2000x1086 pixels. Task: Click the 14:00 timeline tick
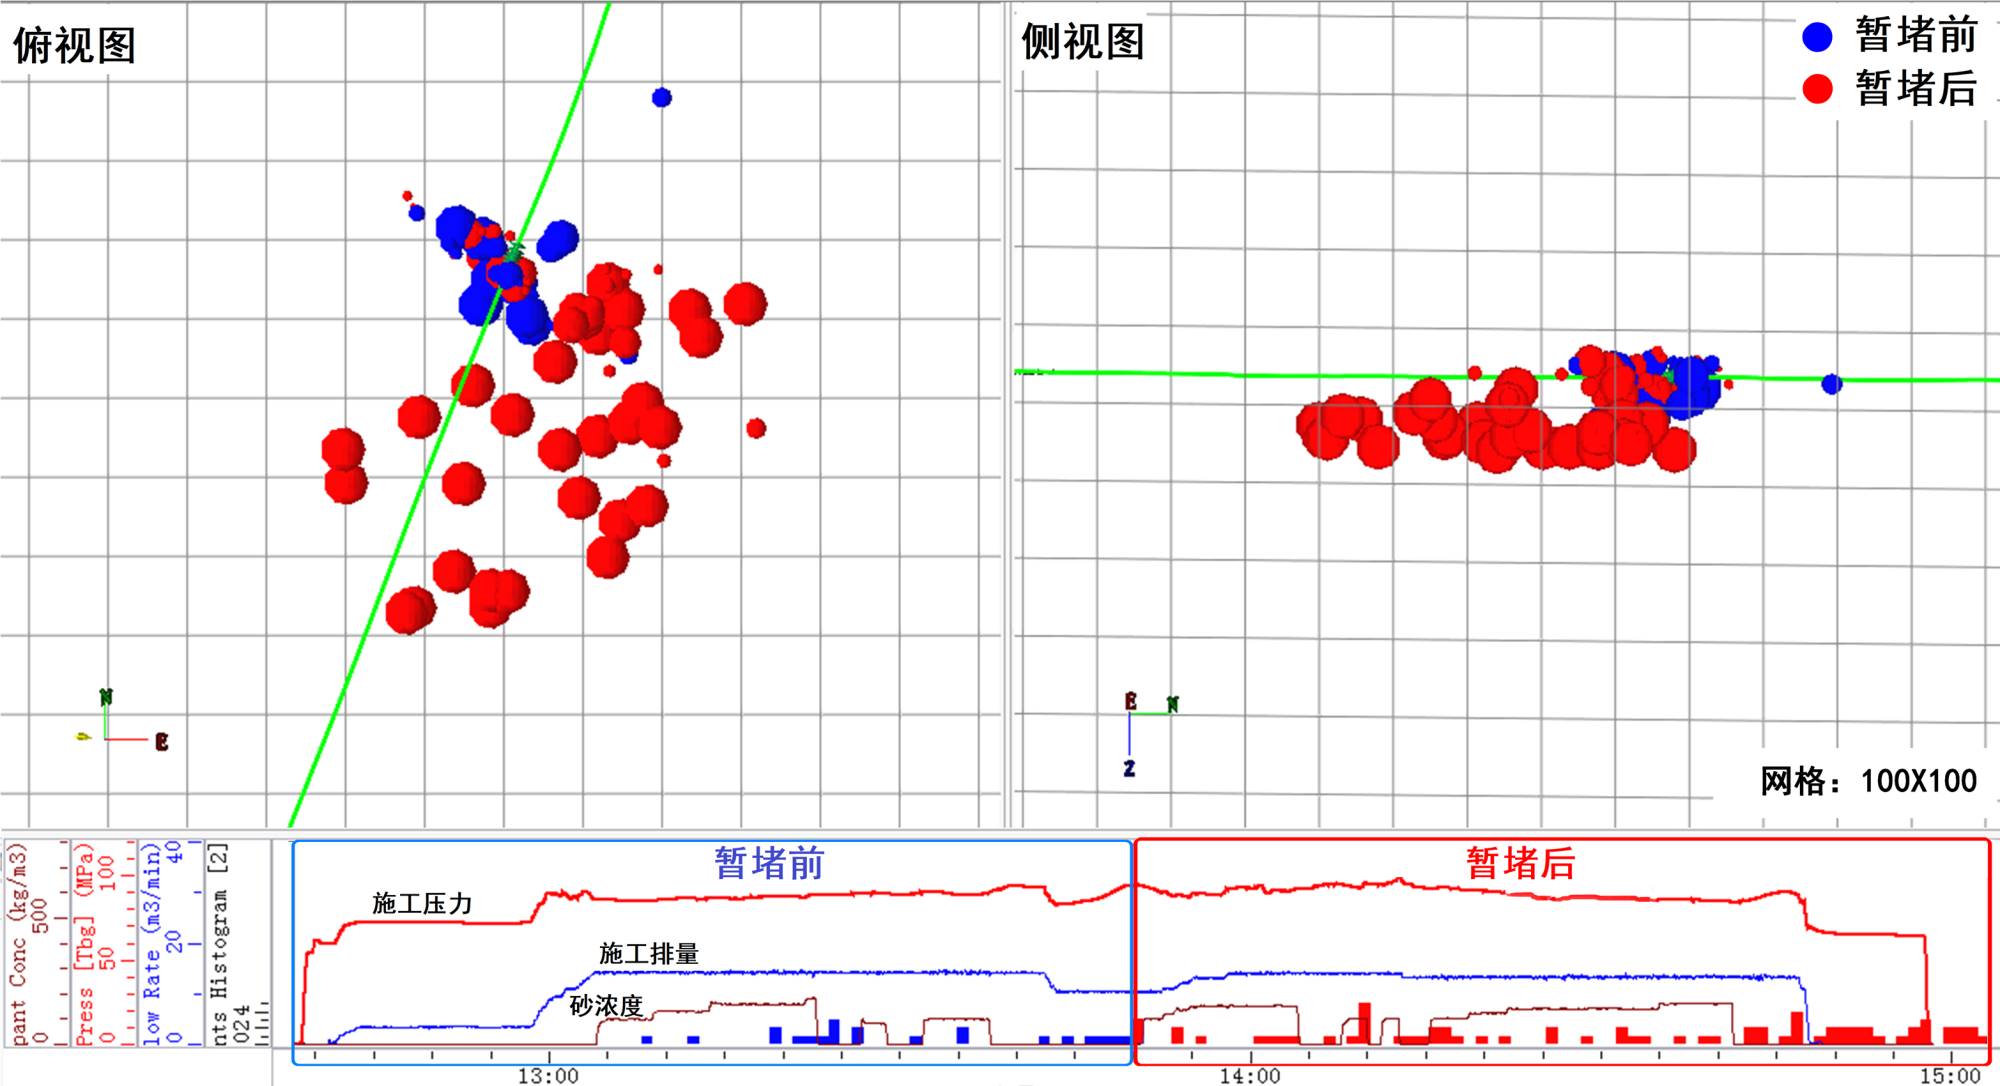tap(1249, 1075)
